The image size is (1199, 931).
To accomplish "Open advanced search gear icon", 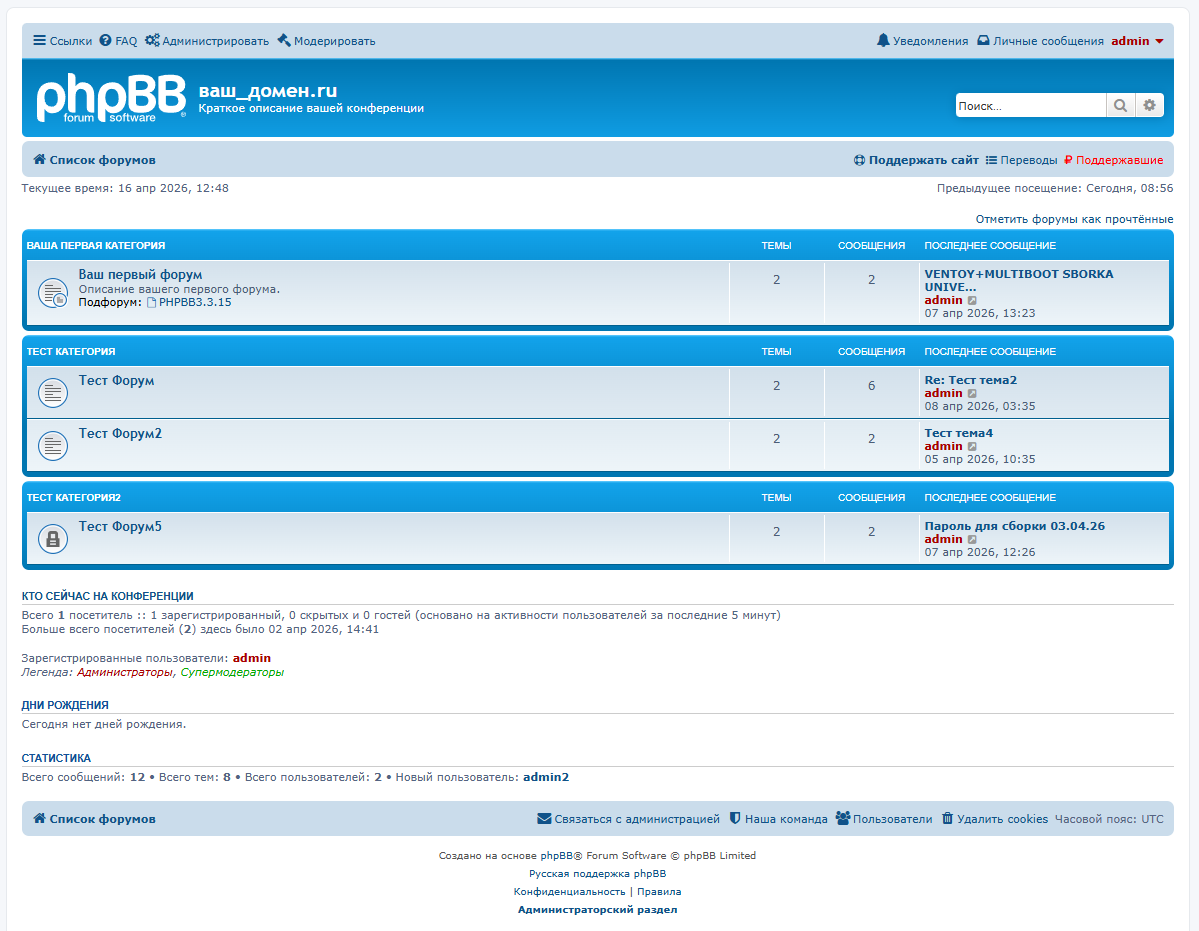I will 1149,105.
